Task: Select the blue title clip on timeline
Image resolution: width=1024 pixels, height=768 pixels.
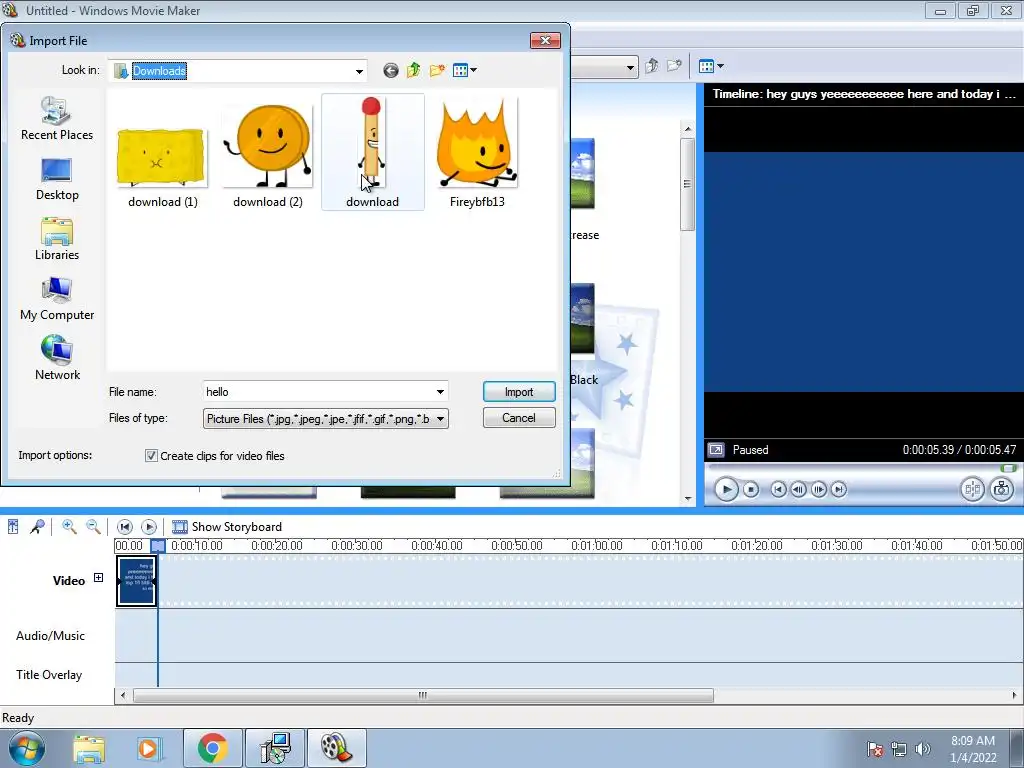Action: [136, 581]
